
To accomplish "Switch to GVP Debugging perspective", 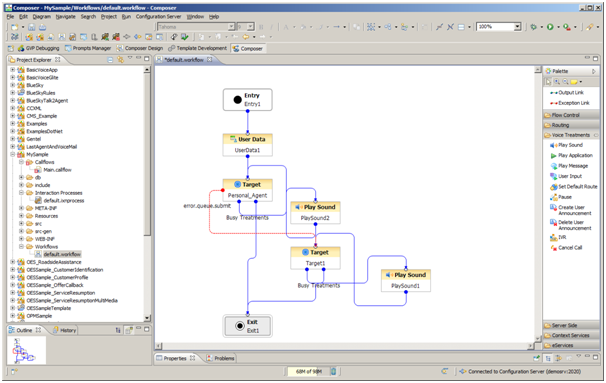I will 38,48.
